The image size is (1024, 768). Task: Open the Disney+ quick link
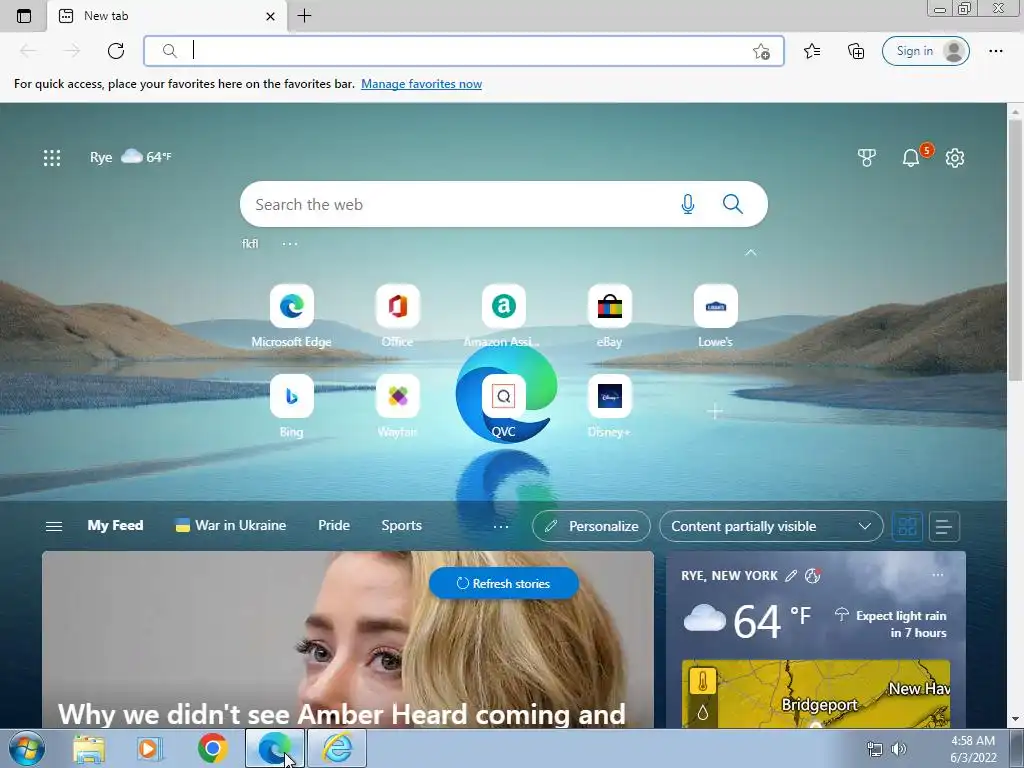(x=609, y=406)
